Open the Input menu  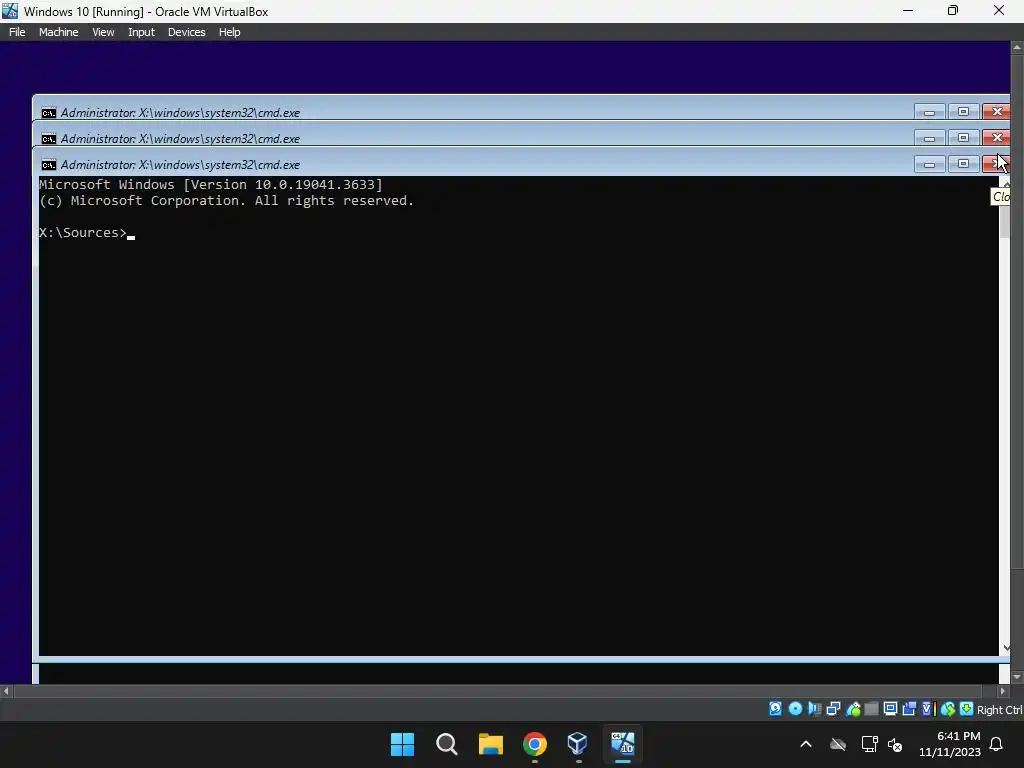141,32
